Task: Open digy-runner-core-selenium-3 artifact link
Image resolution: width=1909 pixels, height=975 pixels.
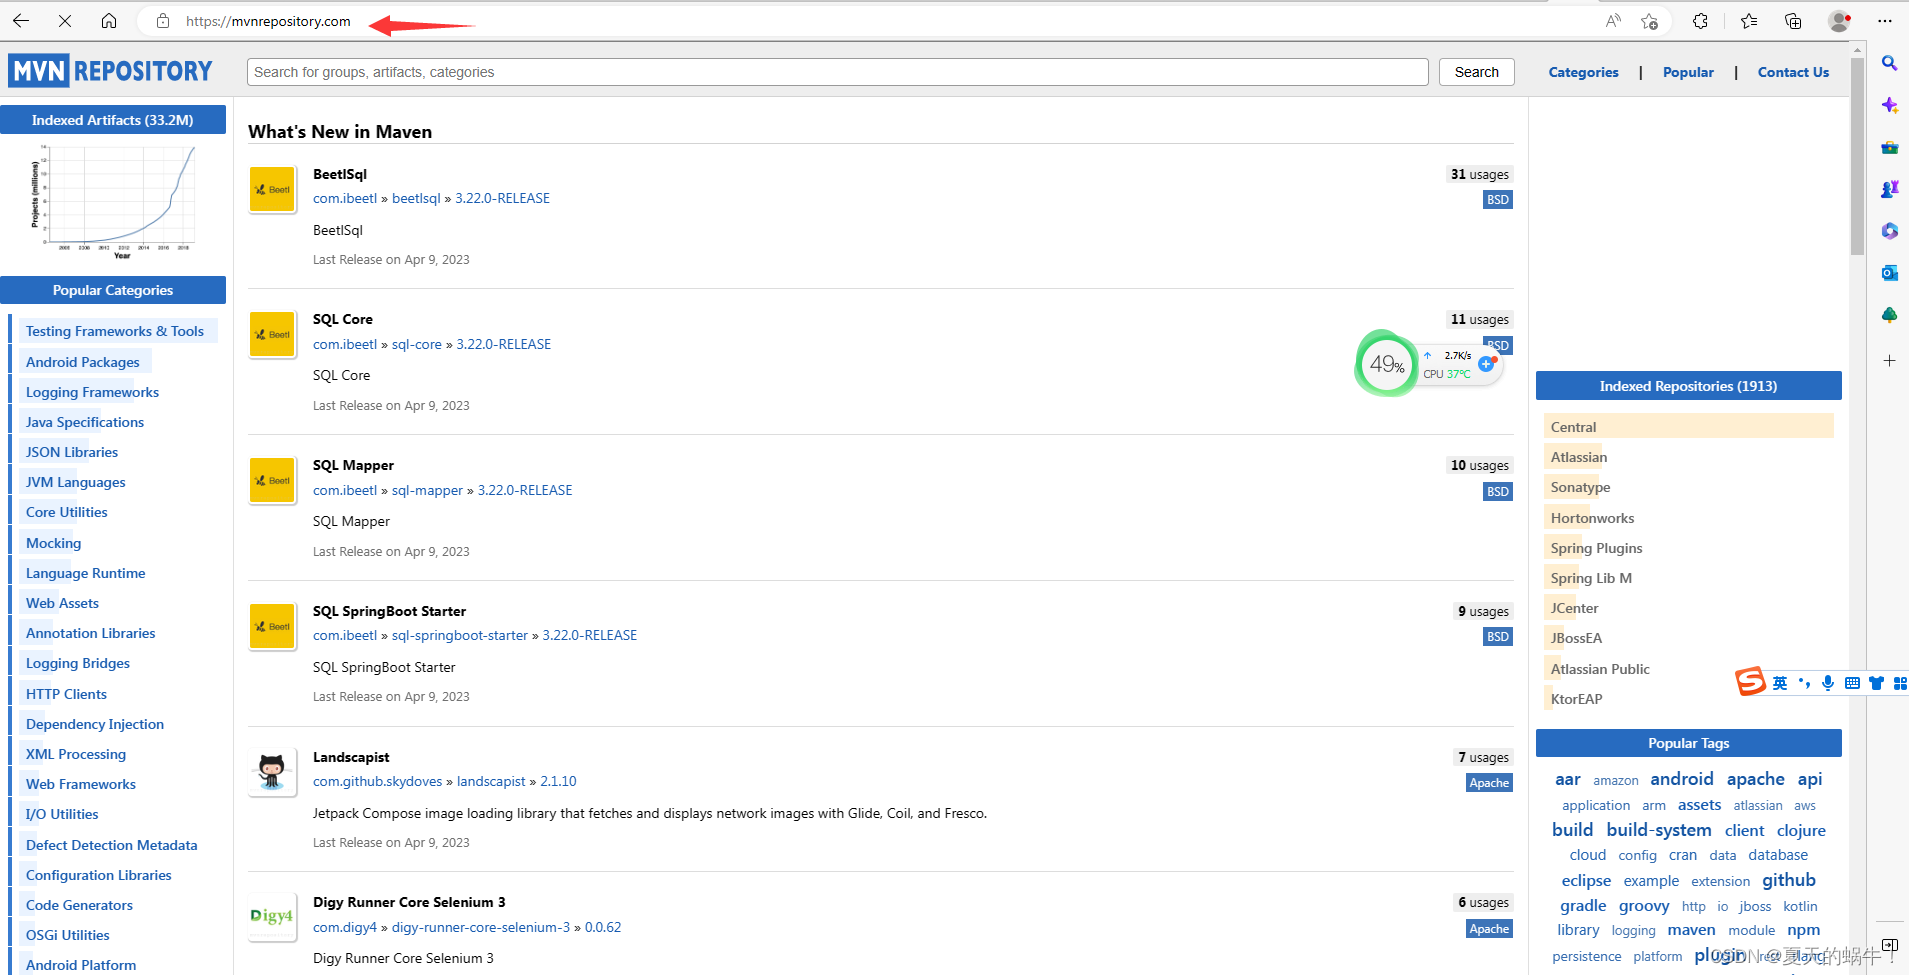Action: pos(481,927)
